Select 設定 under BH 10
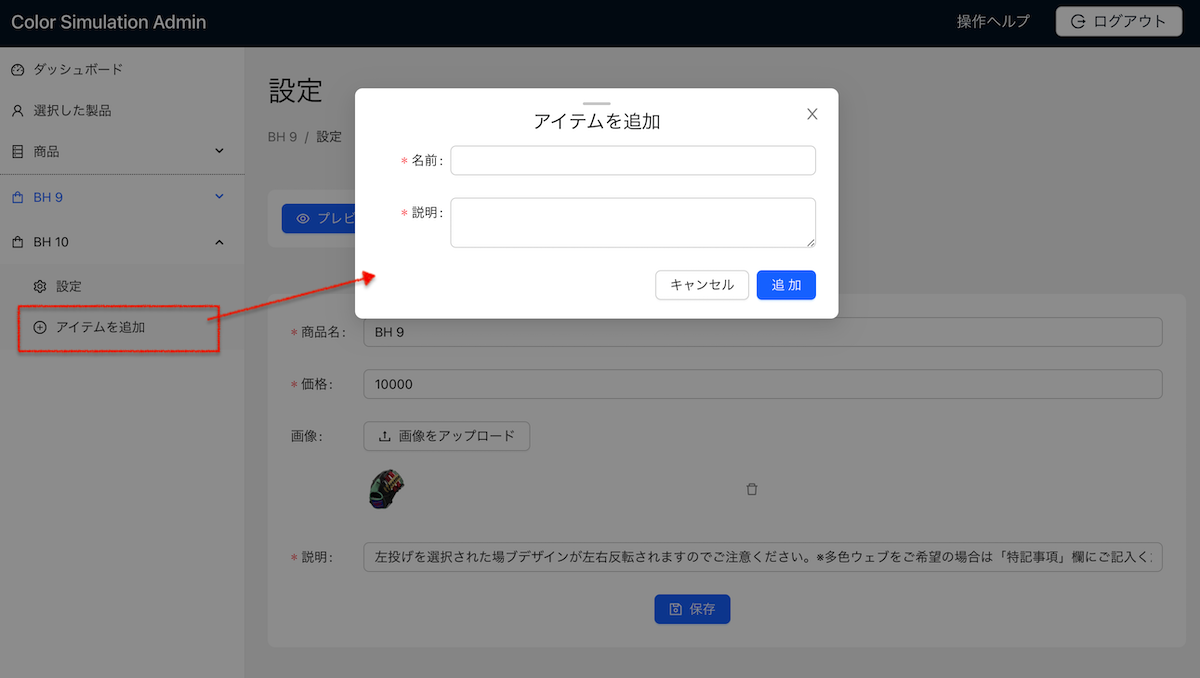Image resolution: width=1200 pixels, height=678 pixels. [69, 286]
